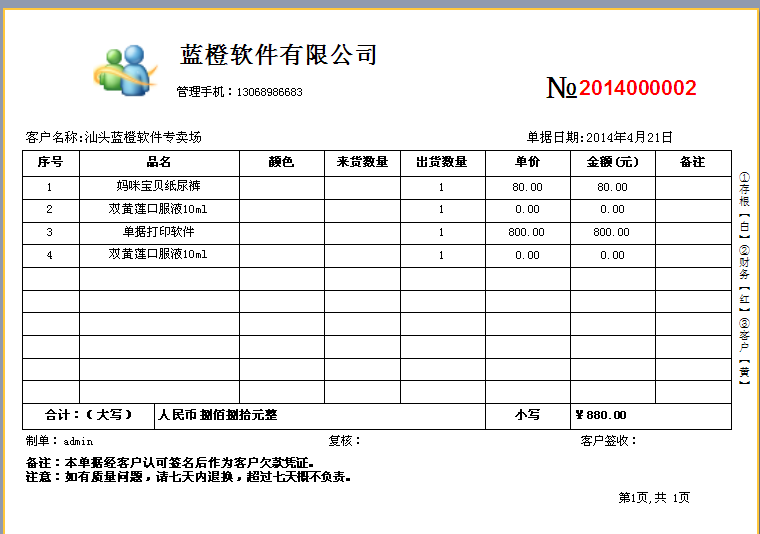
Task: Click the 序号 column header
Action: 50,162
